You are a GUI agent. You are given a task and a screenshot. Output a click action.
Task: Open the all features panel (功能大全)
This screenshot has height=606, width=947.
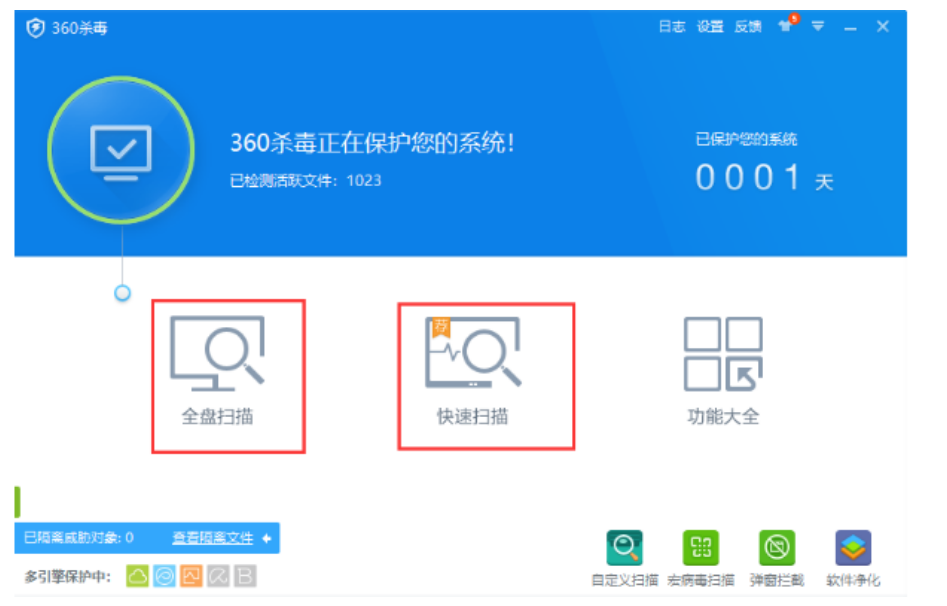tap(723, 372)
